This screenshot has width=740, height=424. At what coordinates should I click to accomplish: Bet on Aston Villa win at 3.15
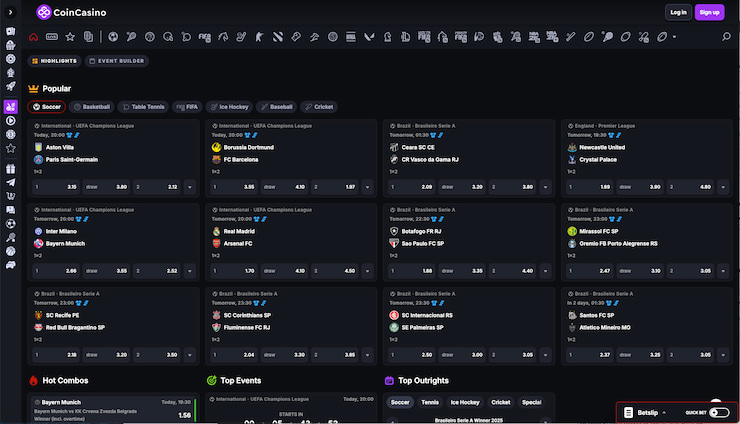pos(56,187)
